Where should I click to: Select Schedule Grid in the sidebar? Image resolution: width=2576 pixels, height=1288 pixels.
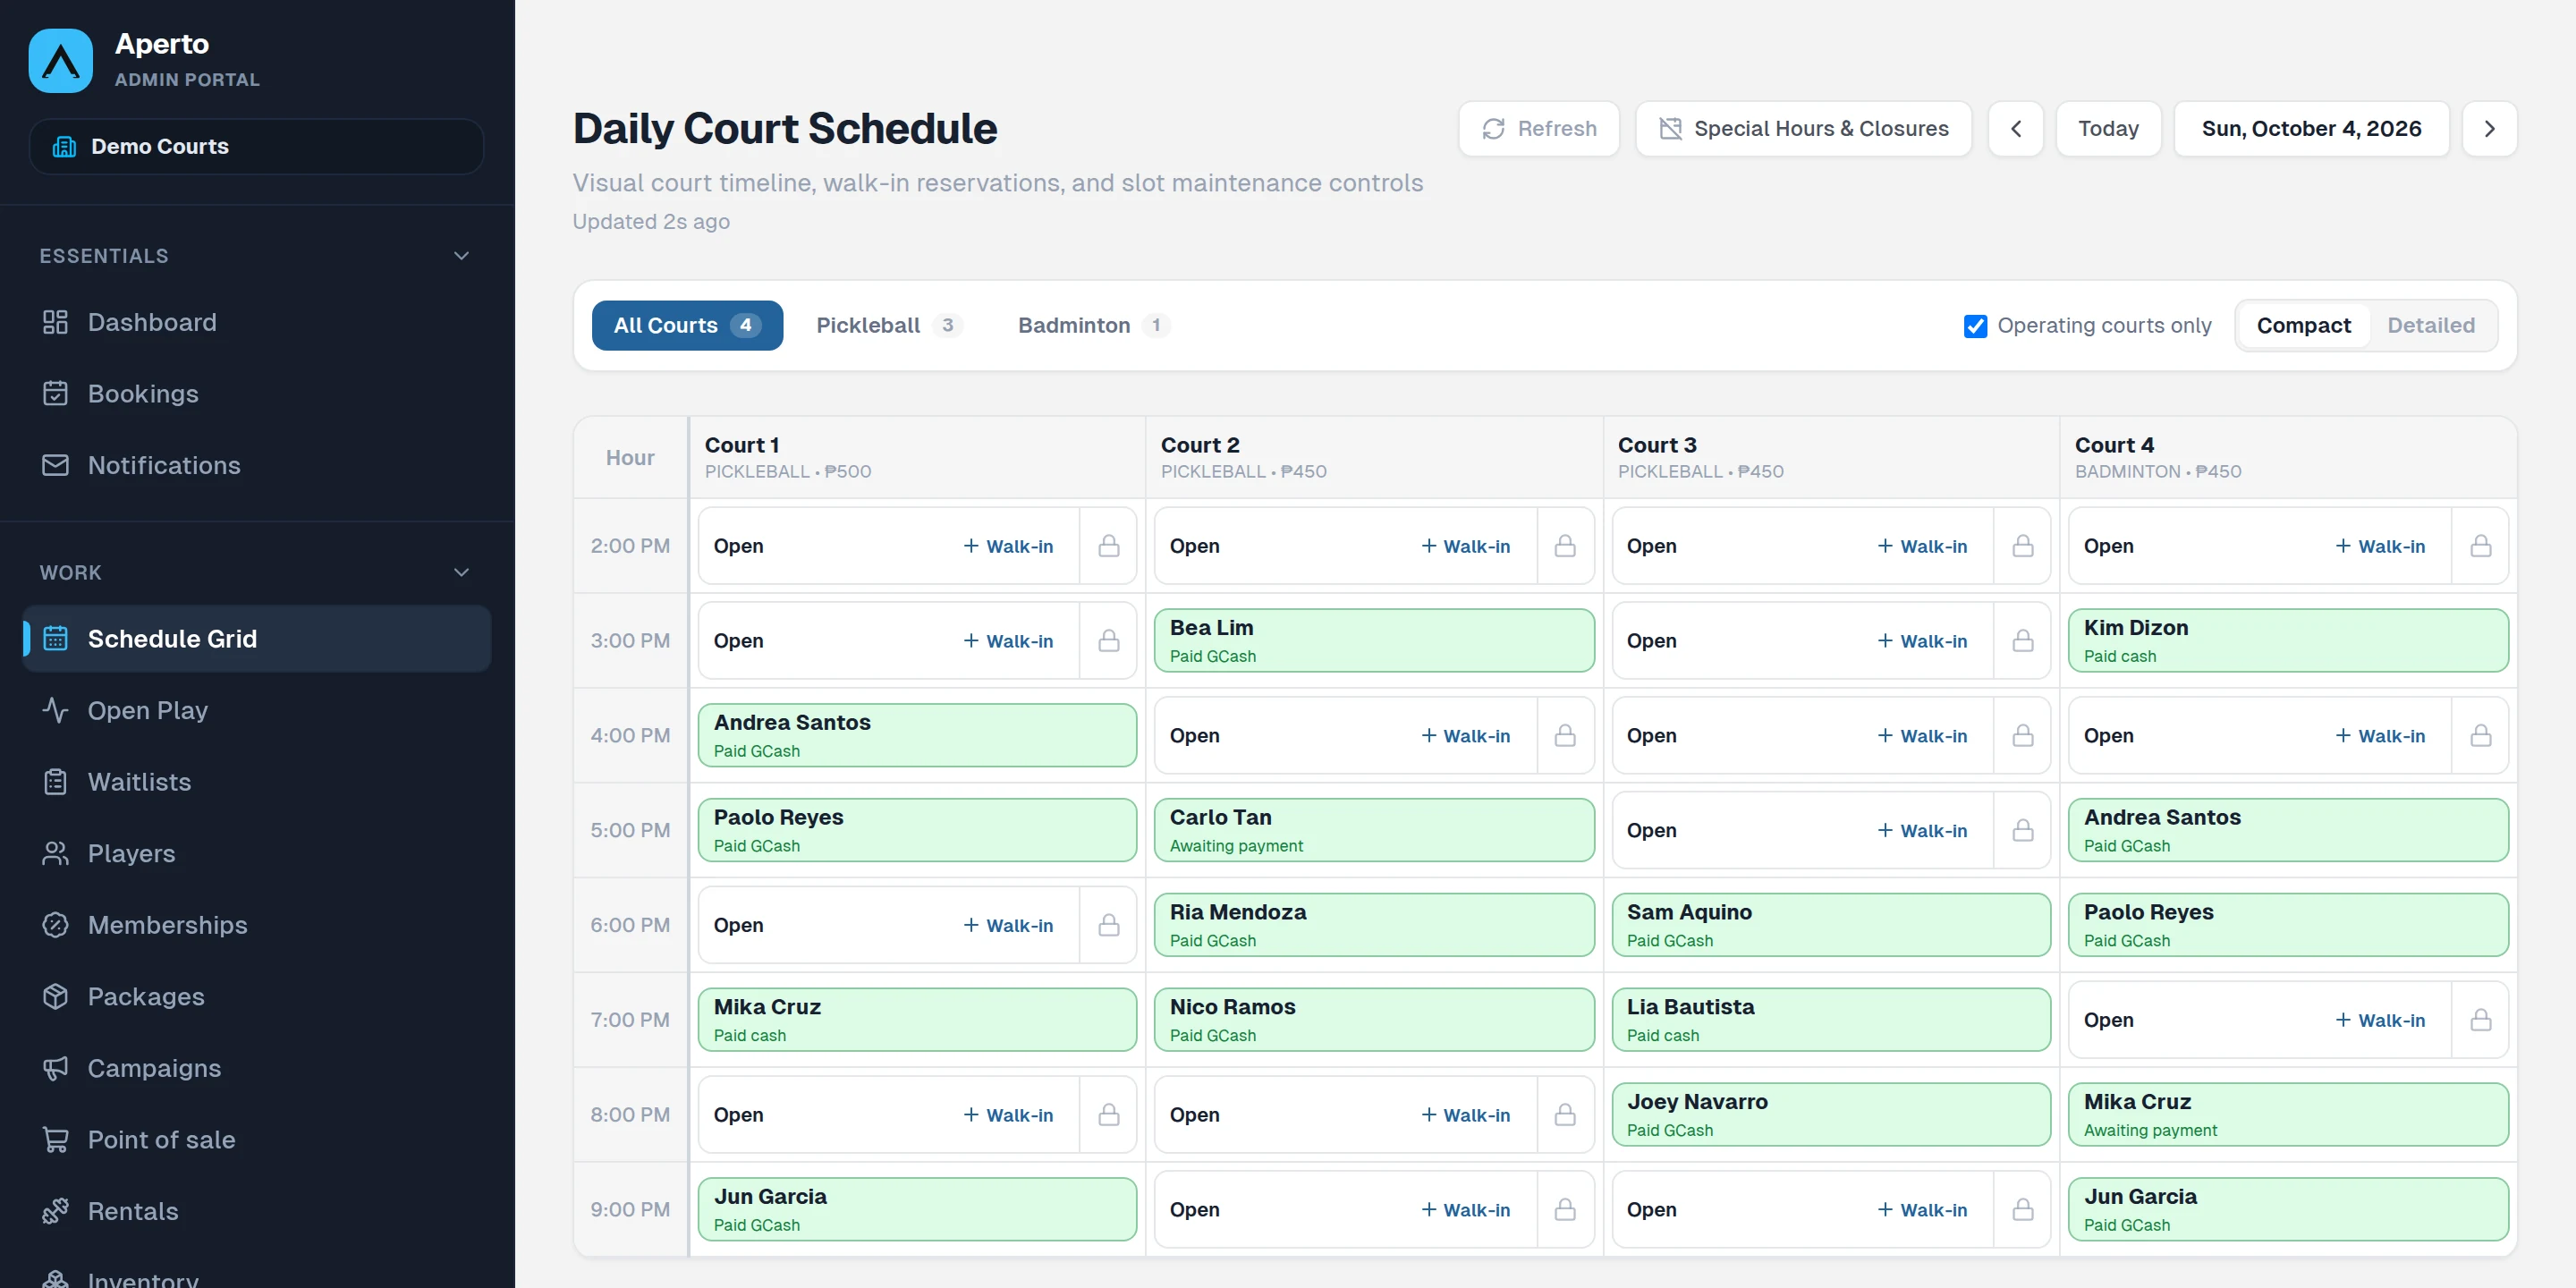(x=257, y=638)
